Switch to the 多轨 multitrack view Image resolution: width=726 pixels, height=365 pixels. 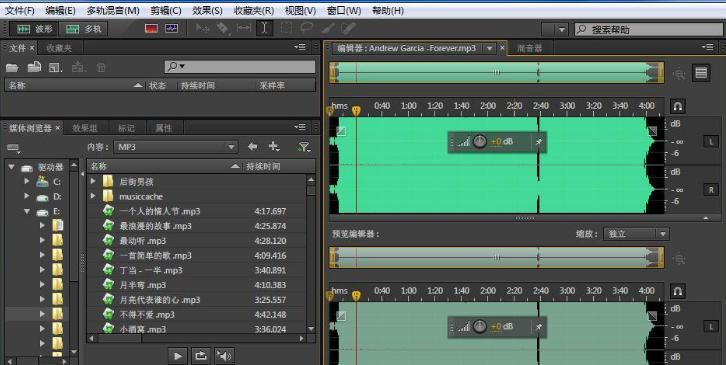pos(83,29)
